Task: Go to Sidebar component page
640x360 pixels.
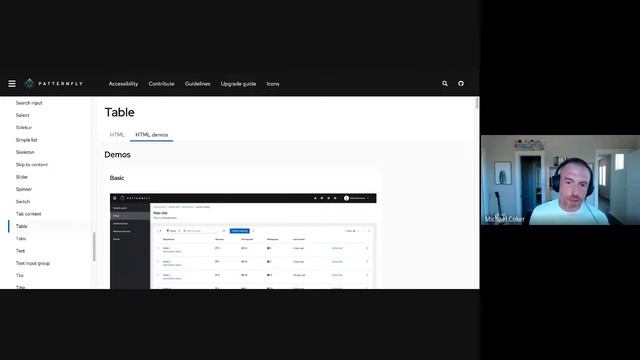Action: pos(24,127)
